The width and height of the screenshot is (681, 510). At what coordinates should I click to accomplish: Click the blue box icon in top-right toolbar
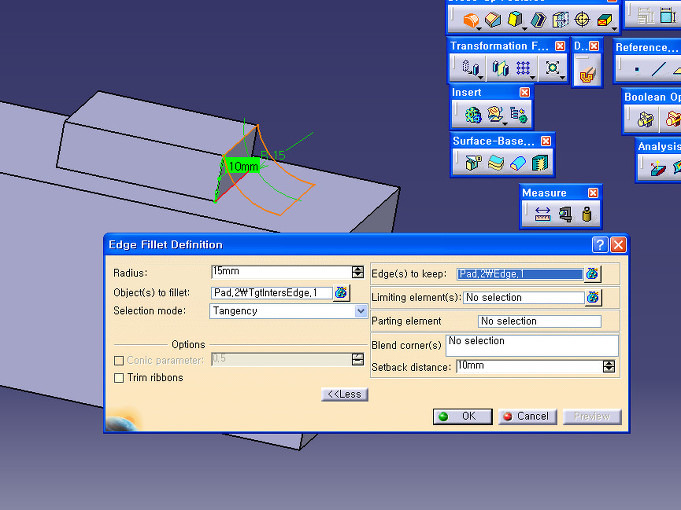(667, 16)
